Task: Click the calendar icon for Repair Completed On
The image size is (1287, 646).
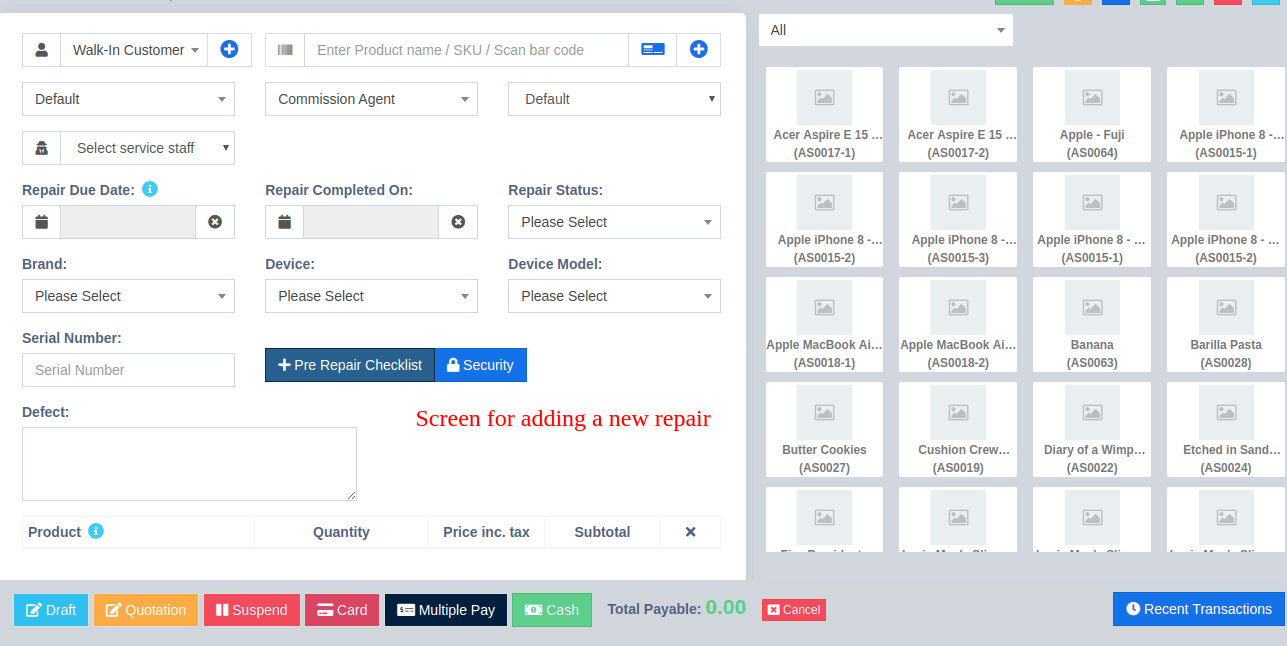Action: pos(285,222)
